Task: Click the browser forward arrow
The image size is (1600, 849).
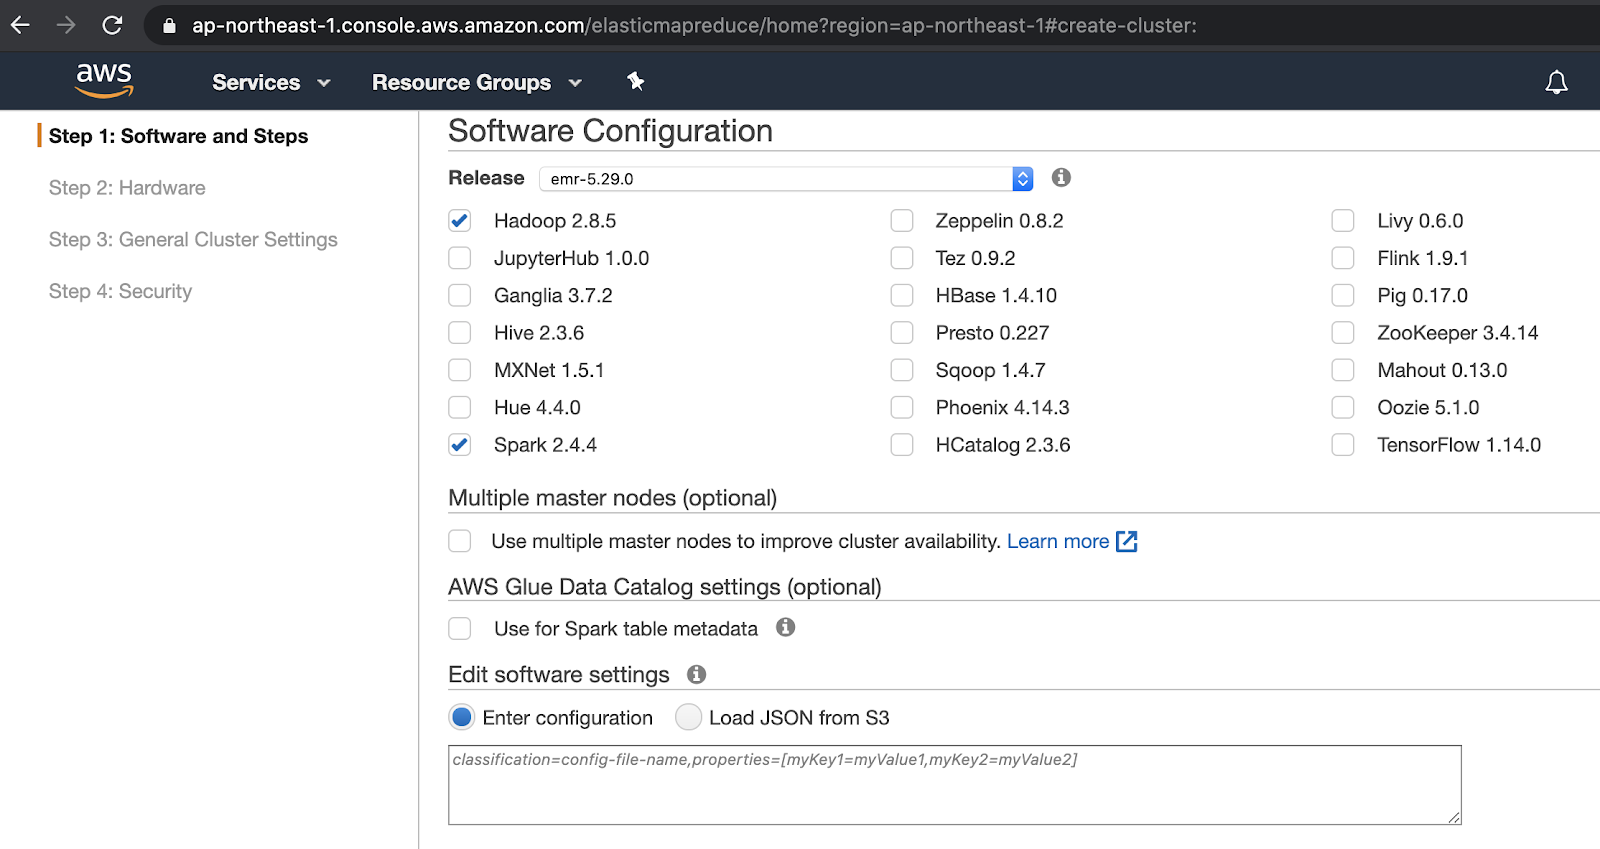Action: [66, 25]
